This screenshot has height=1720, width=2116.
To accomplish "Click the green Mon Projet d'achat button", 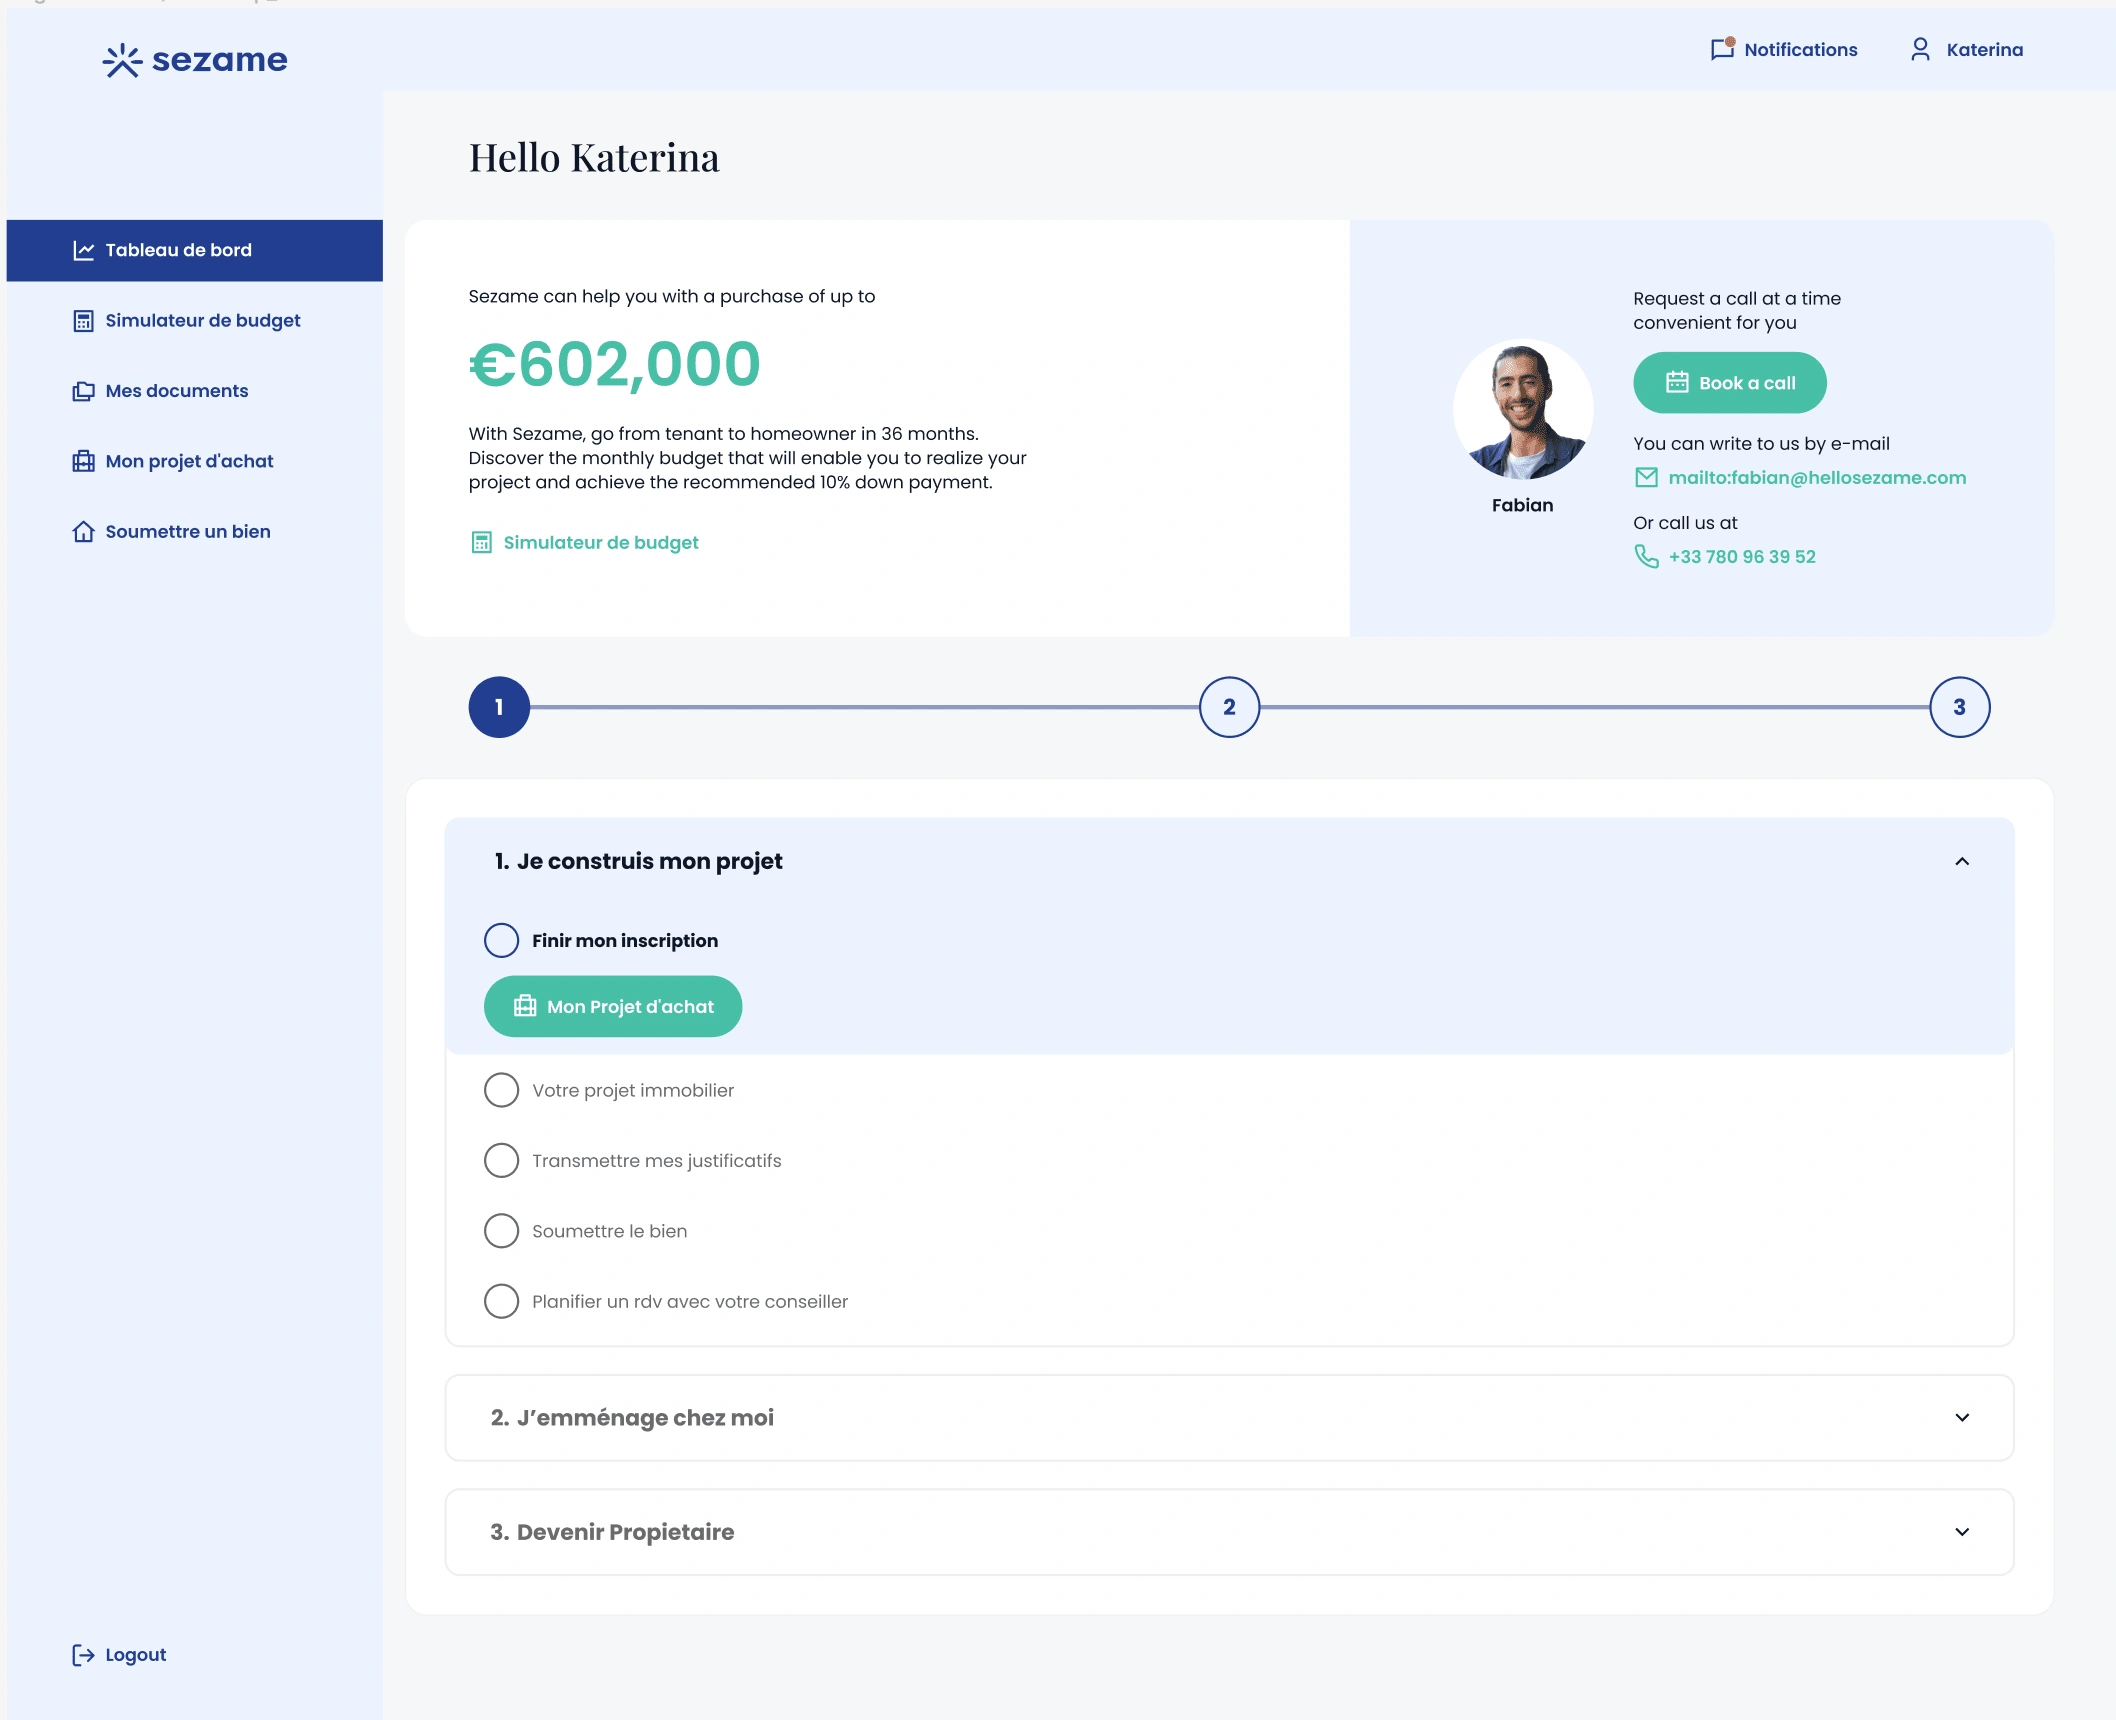I will pyautogui.click(x=613, y=1006).
